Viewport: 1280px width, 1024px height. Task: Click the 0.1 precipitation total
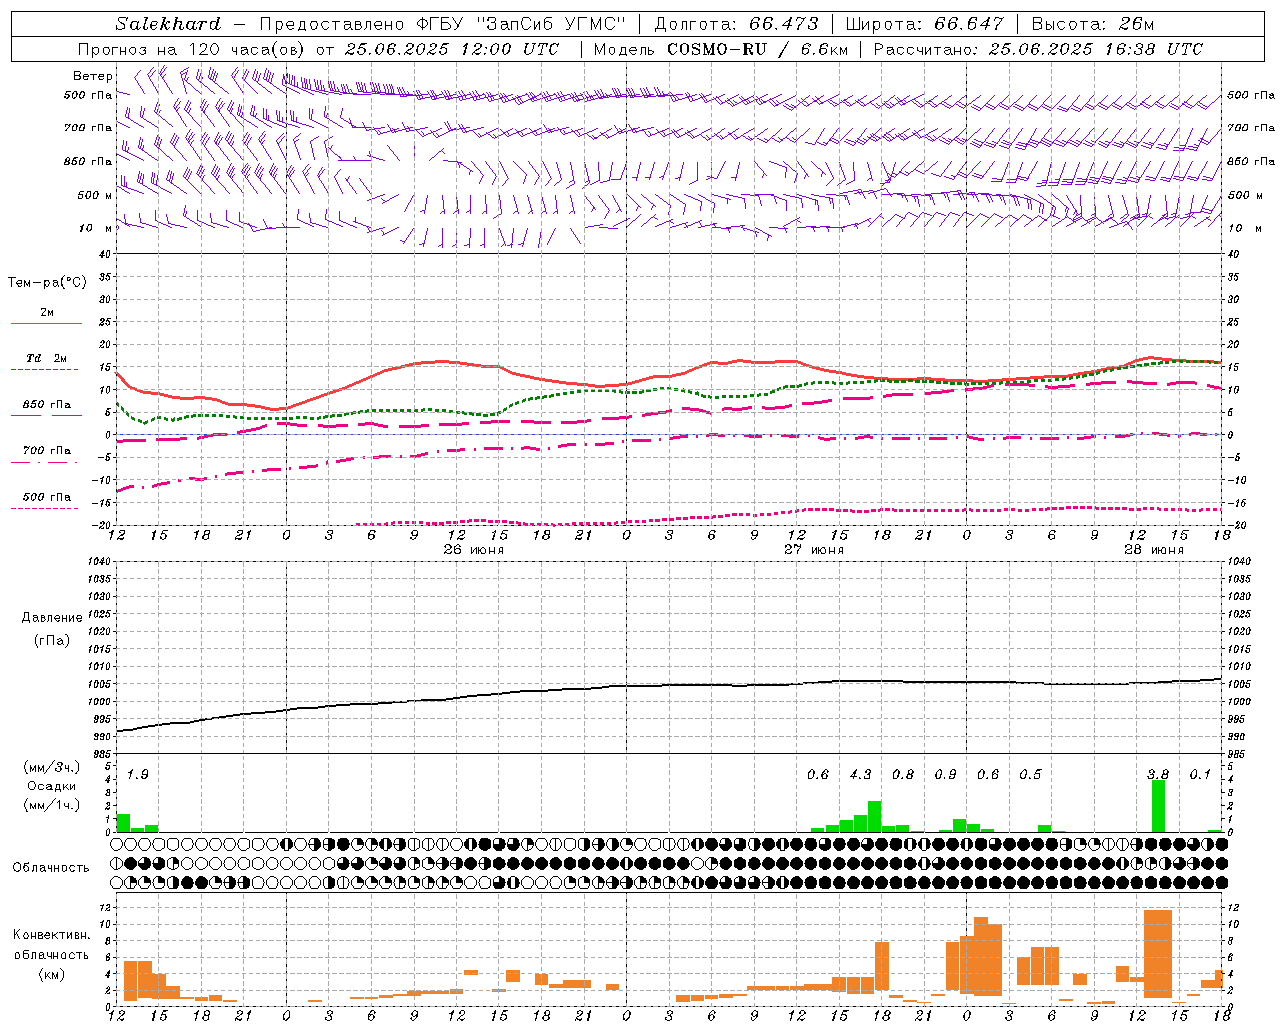click(1200, 775)
